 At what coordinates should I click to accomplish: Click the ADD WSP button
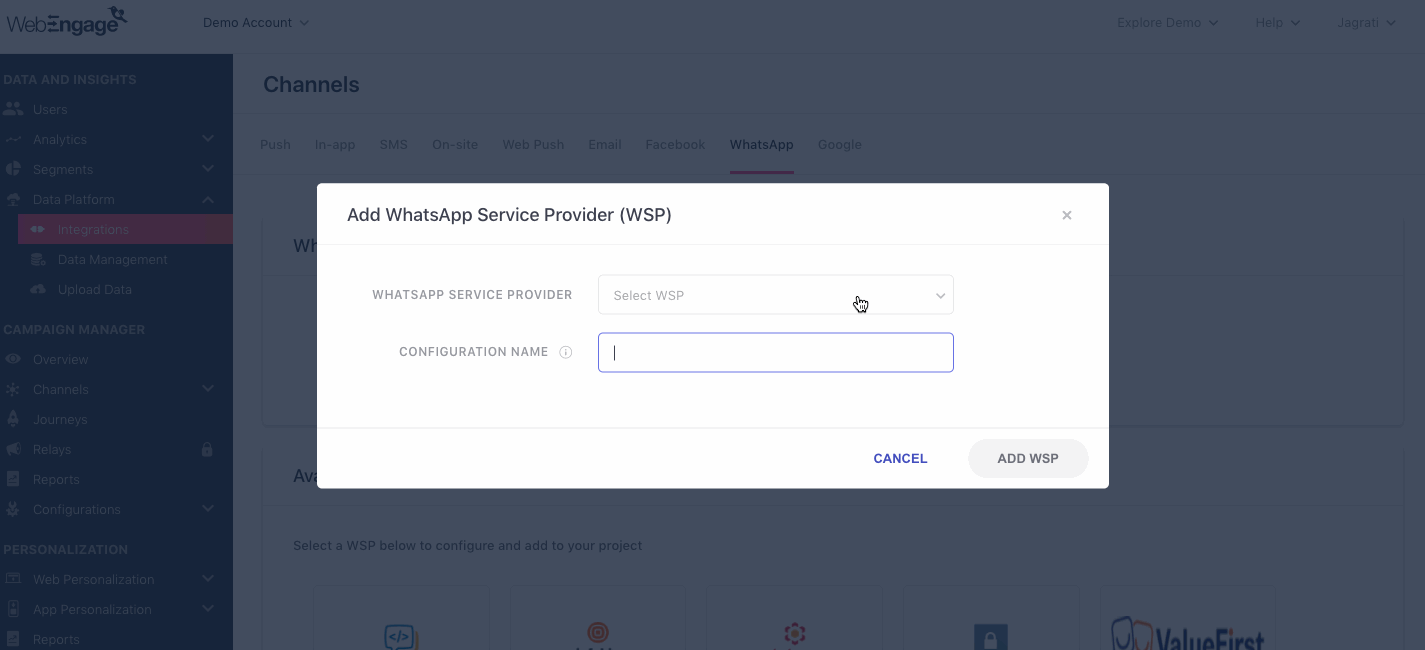[1028, 458]
